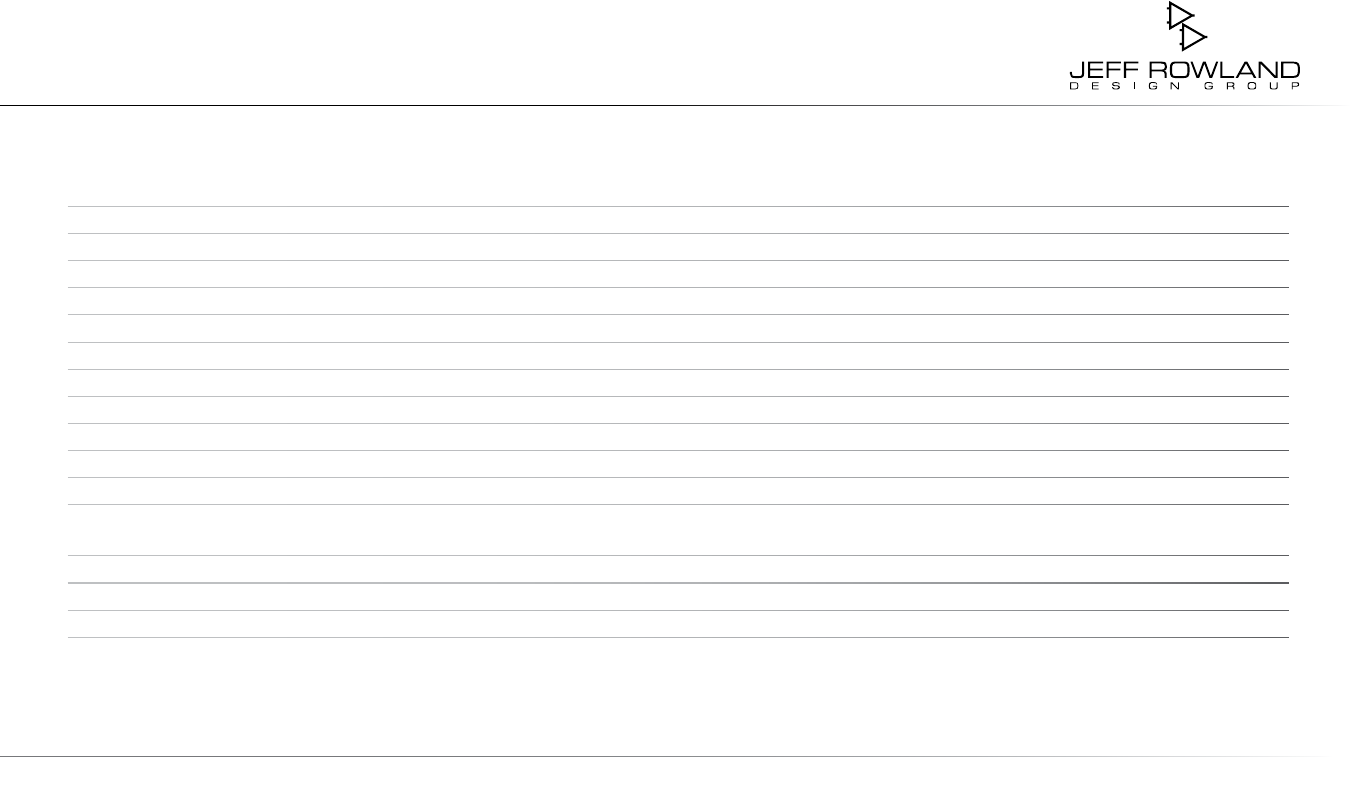Select the last empty row of the table
The image size is (1355, 799).
click(678, 624)
